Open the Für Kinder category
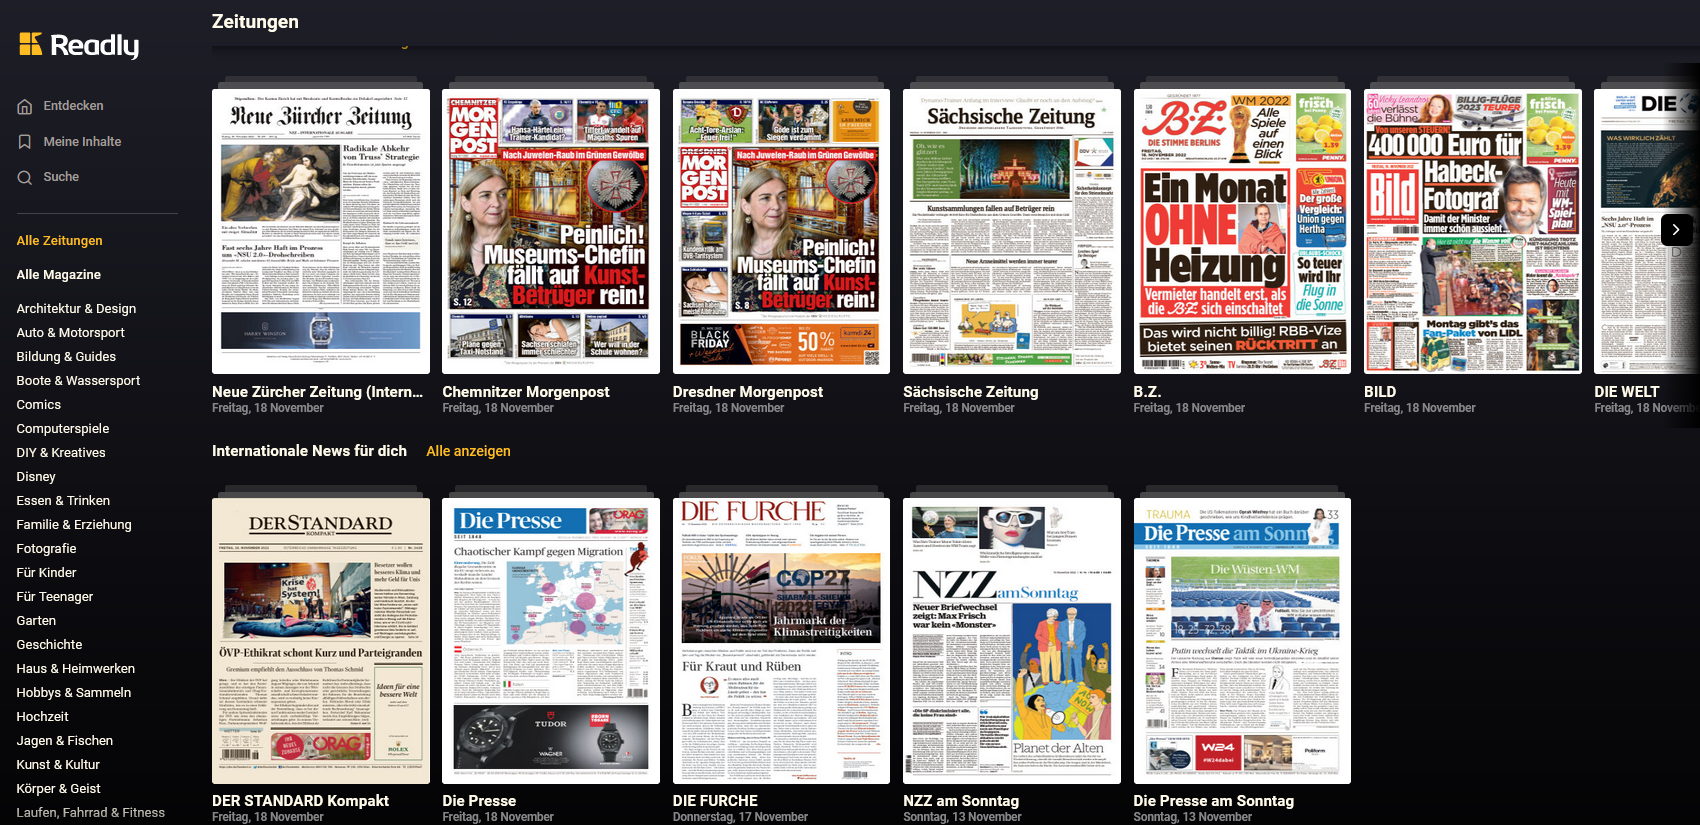Screen dimensions: 1700x825 (46, 573)
